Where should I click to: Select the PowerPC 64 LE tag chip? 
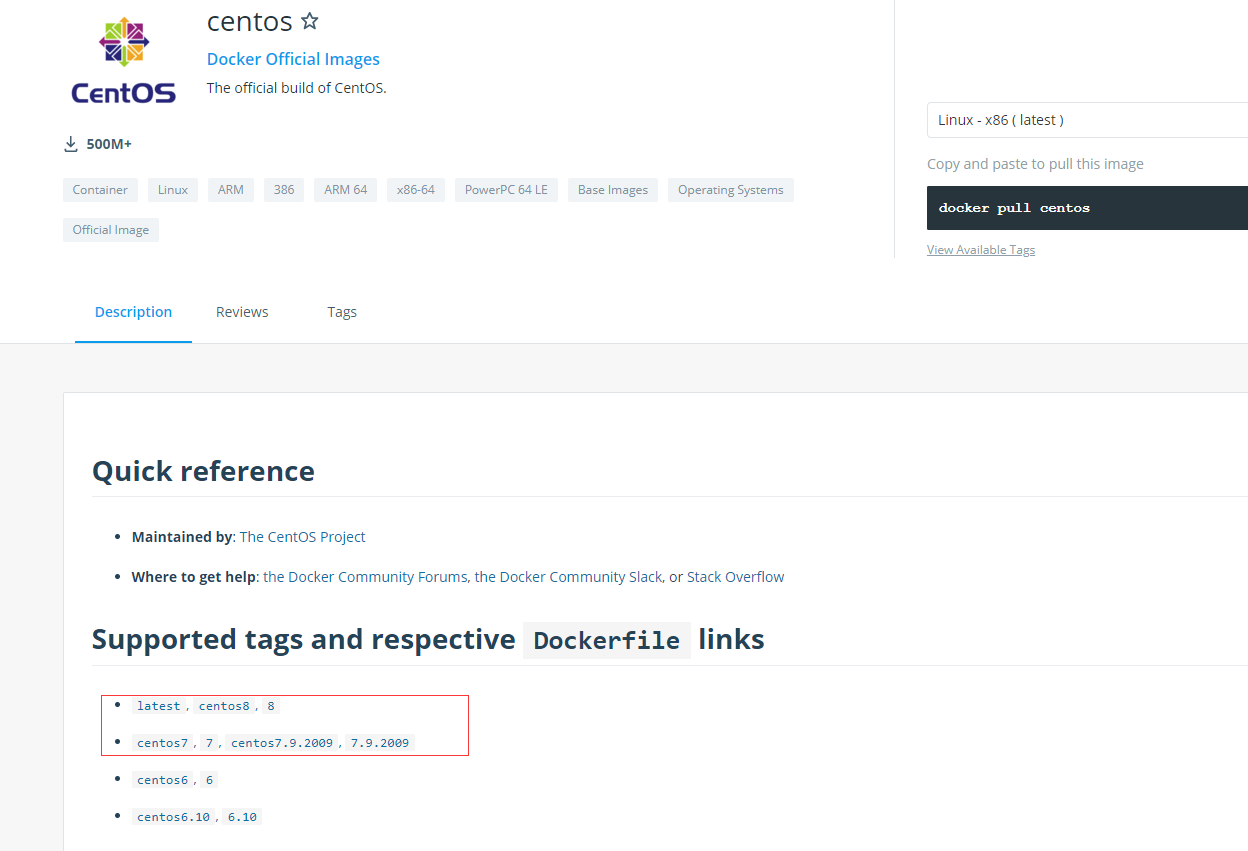pos(506,190)
